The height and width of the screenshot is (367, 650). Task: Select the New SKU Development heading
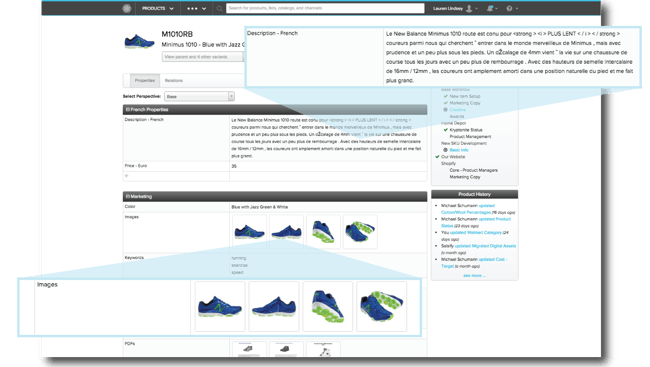[x=464, y=143]
